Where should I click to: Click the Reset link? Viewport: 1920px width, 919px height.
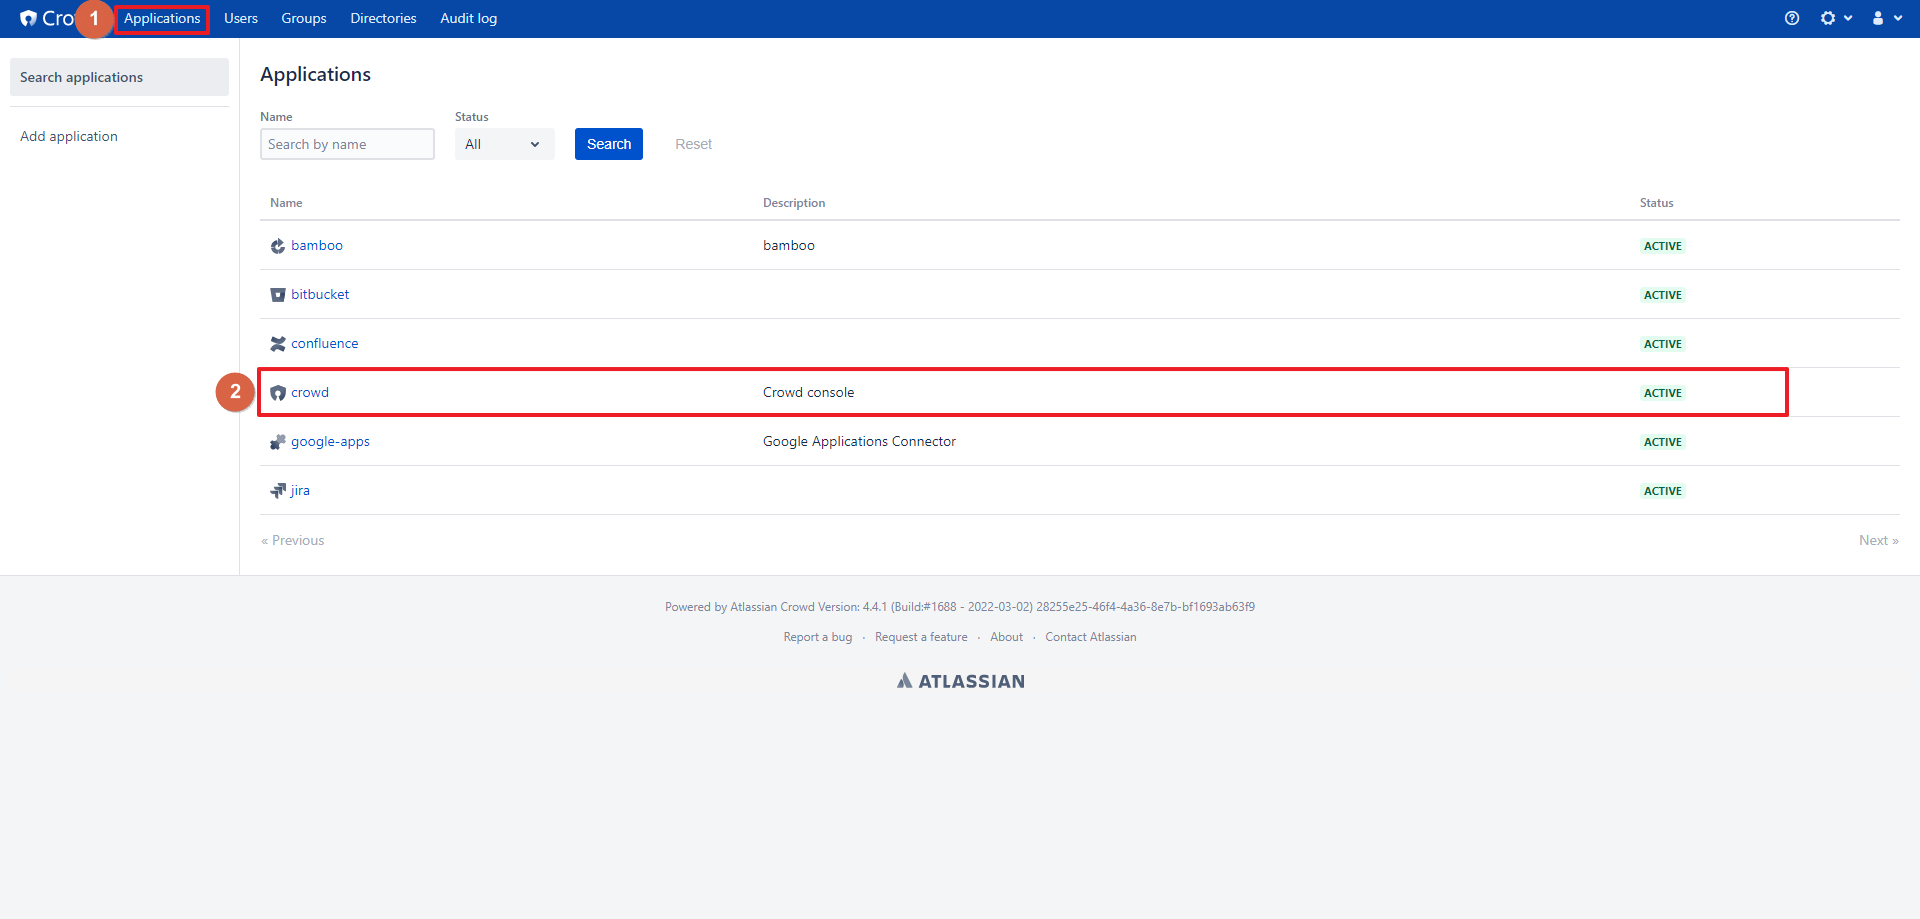pos(693,144)
